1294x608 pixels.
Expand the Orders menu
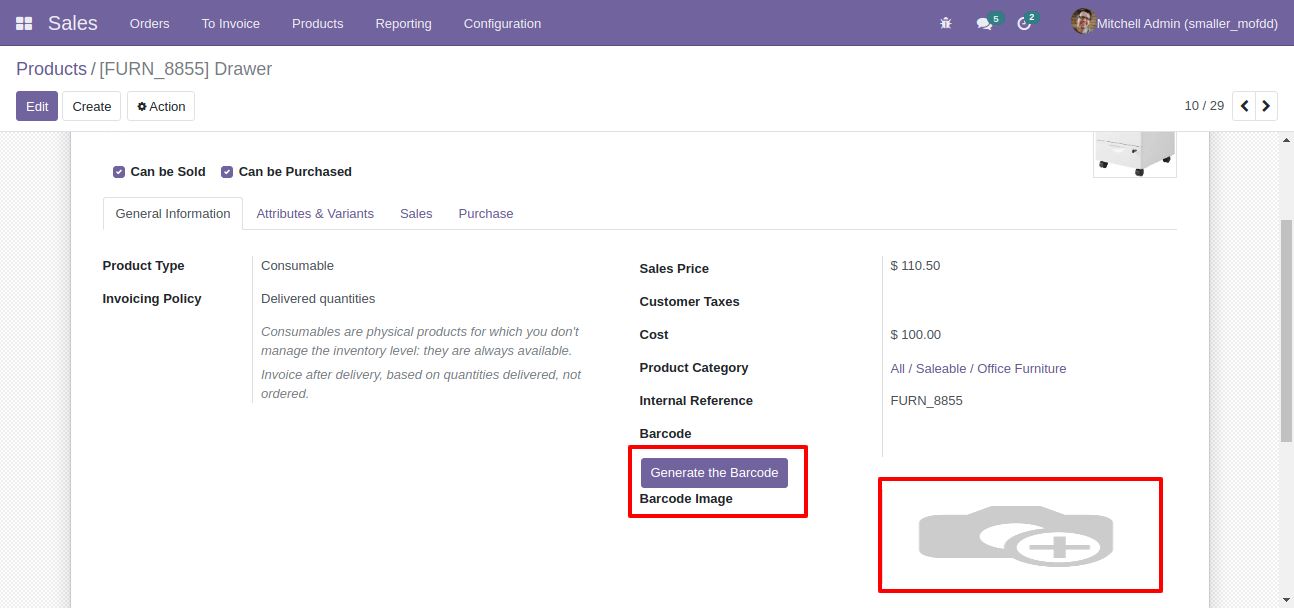coord(150,23)
